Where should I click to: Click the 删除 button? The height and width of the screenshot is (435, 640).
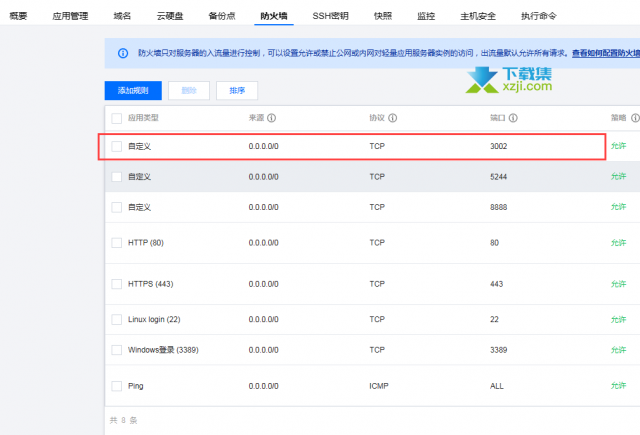coord(189,91)
